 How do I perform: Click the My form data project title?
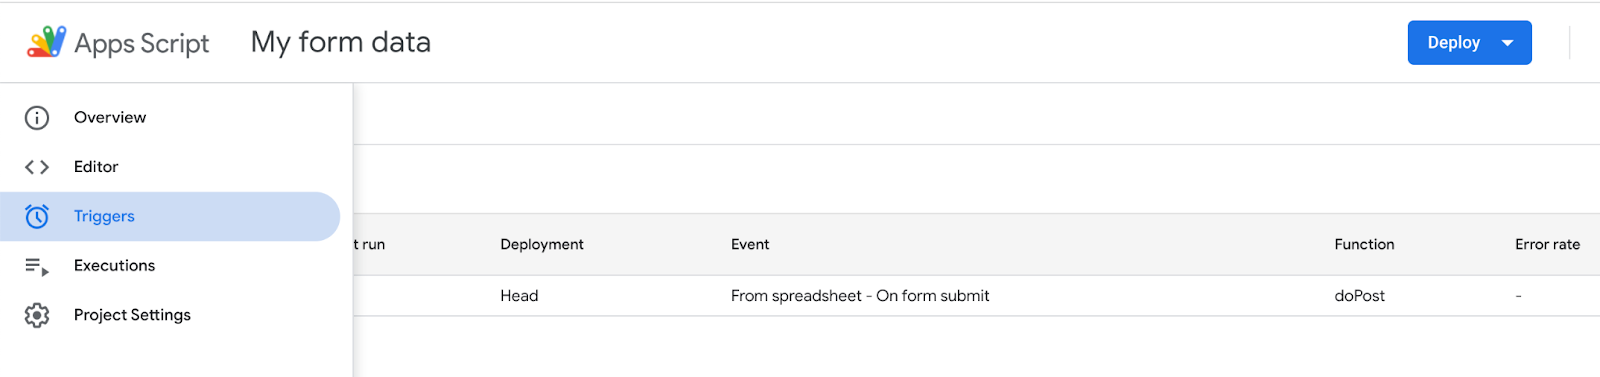341,42
